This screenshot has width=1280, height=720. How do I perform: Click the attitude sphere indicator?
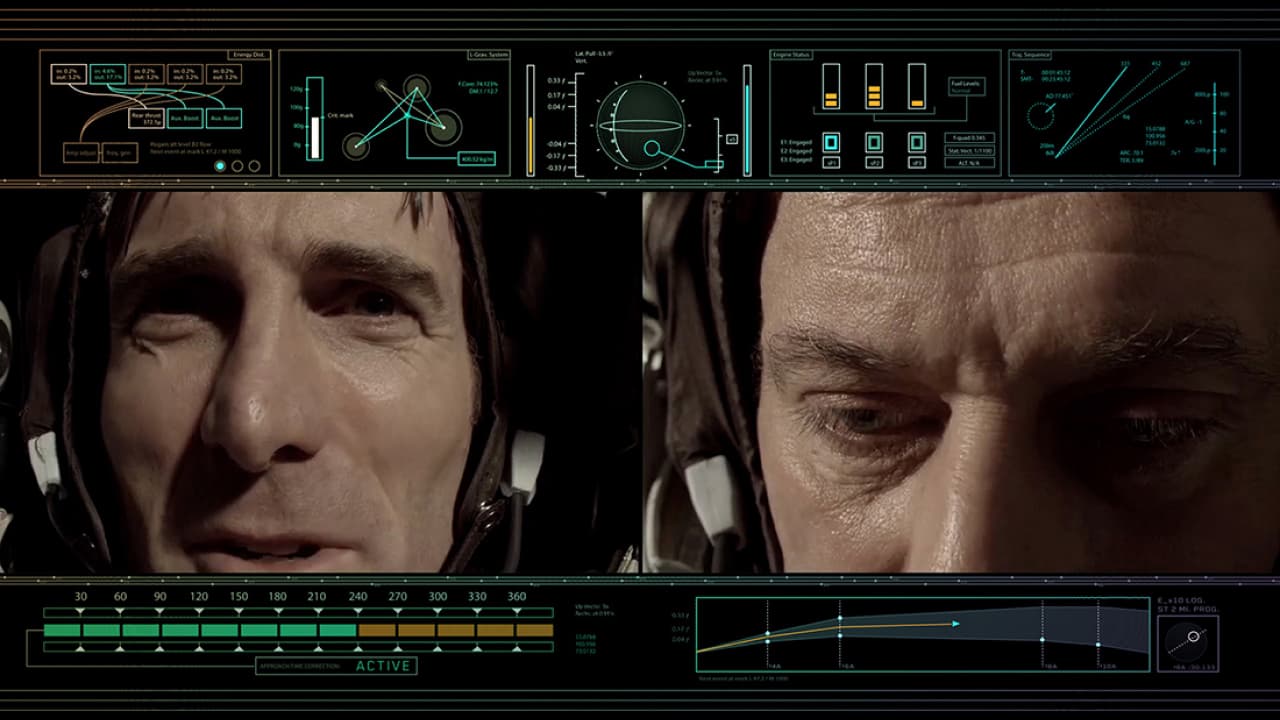639,124
